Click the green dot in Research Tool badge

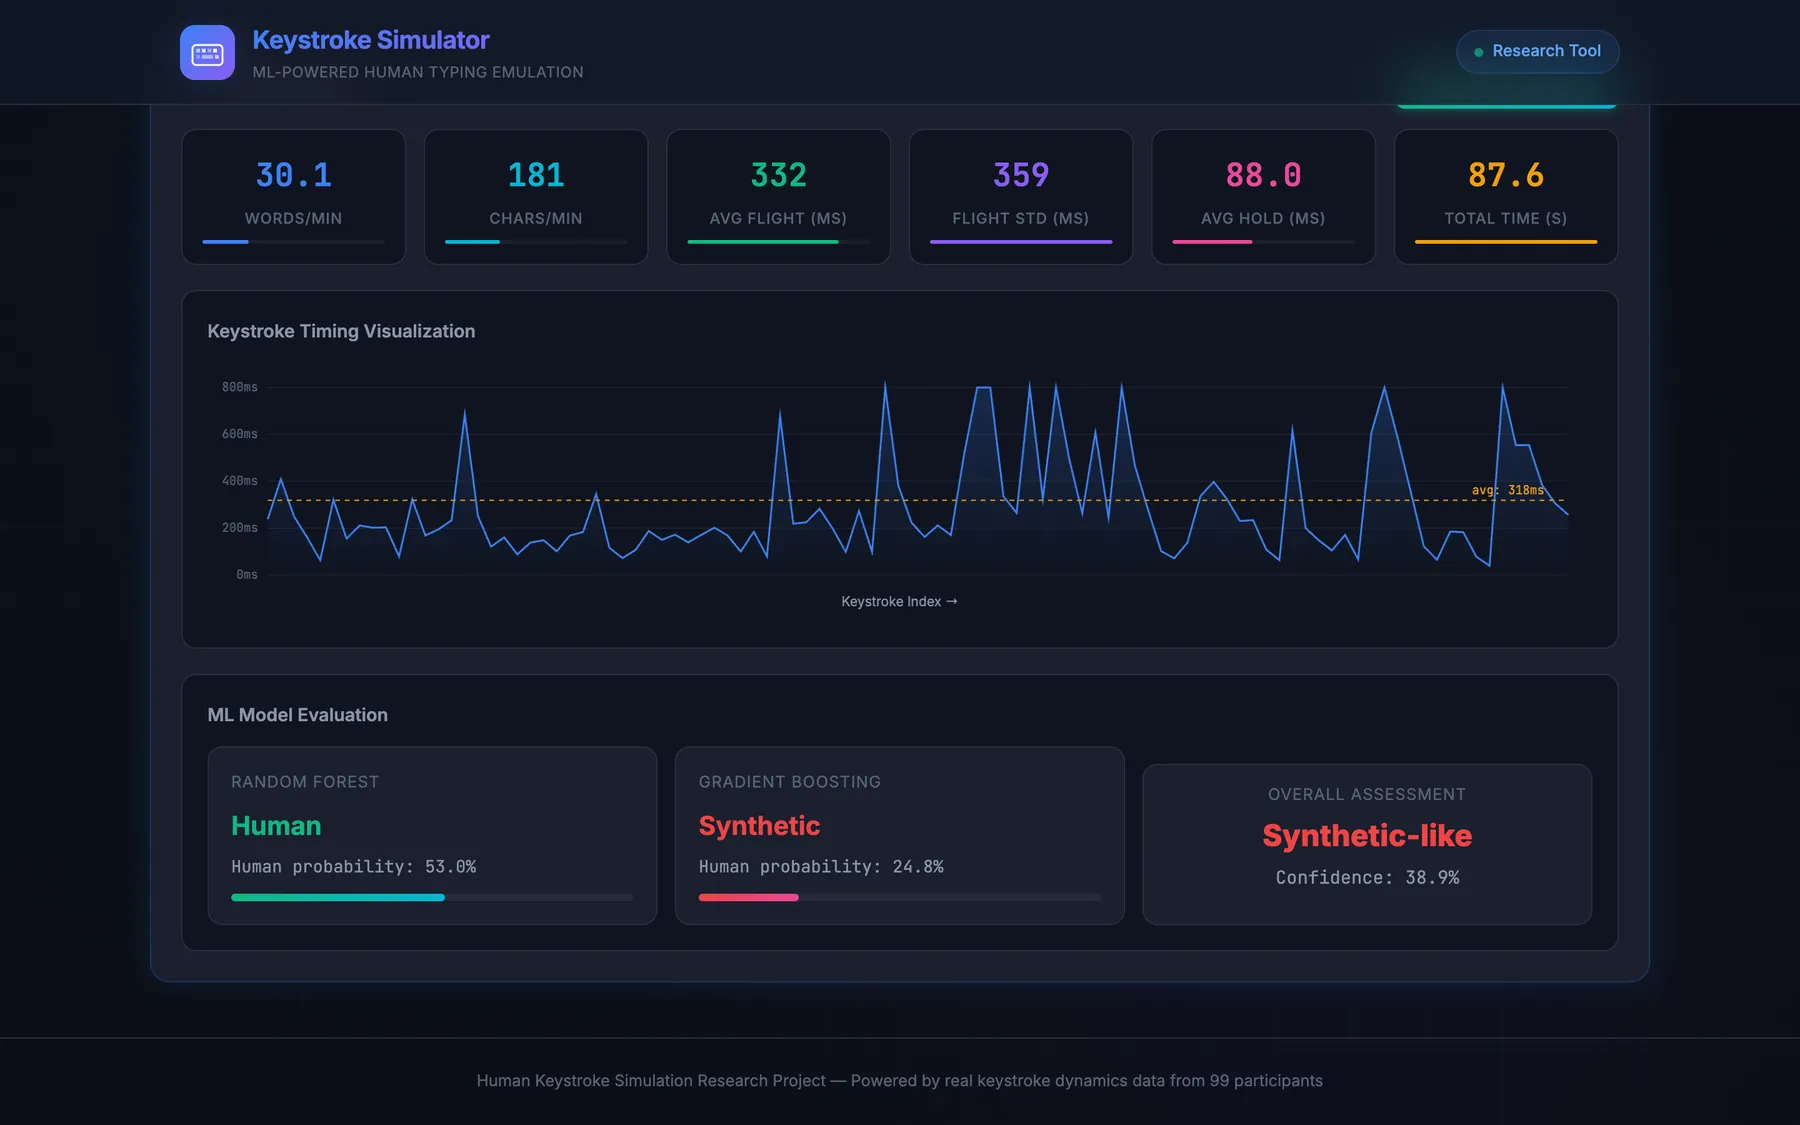coord(1478,52)
